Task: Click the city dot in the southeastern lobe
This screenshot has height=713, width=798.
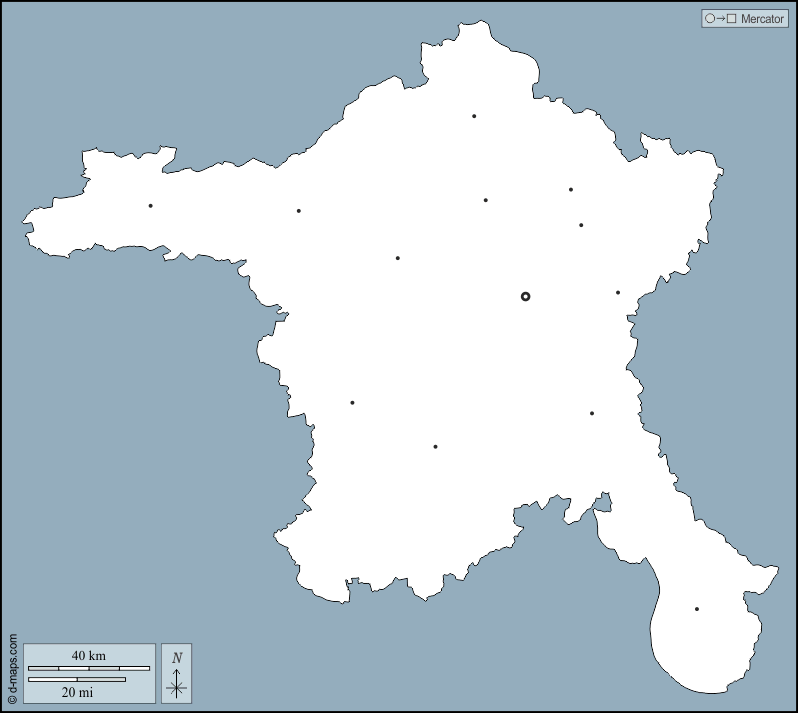Action: (697, 609)
